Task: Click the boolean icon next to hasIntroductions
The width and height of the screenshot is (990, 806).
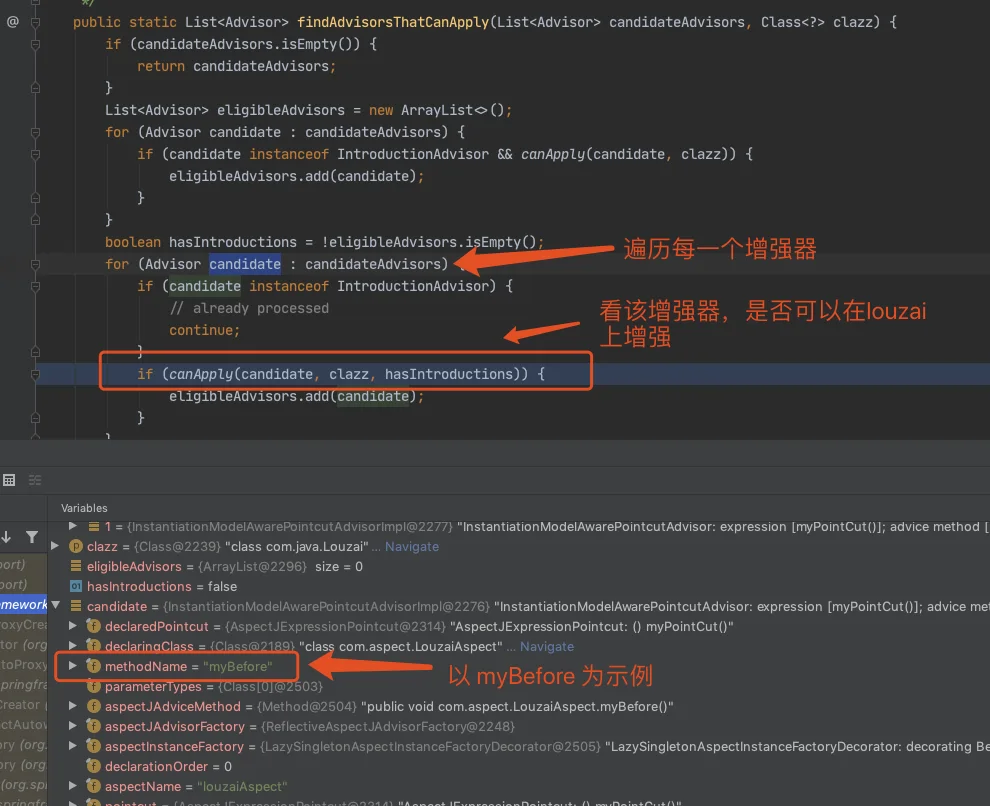Action: [76, 586]
